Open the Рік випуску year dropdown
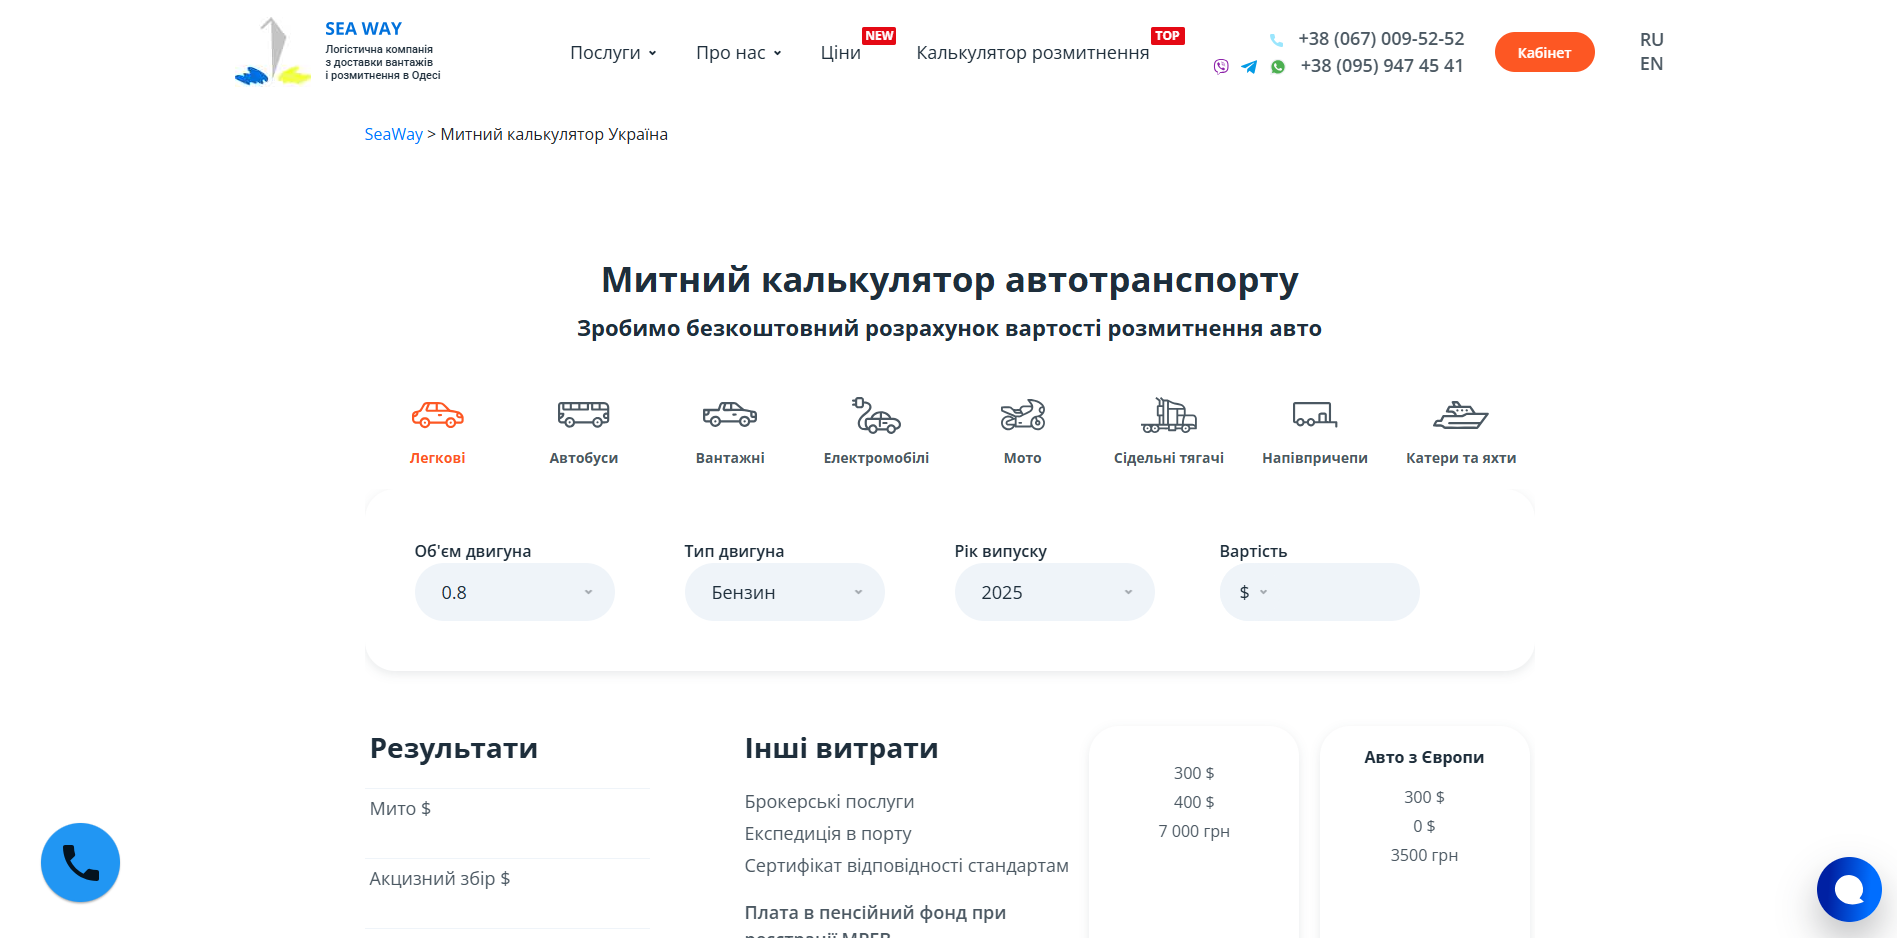Screen dimensions: 1897x938 (x=1054, y=592)
